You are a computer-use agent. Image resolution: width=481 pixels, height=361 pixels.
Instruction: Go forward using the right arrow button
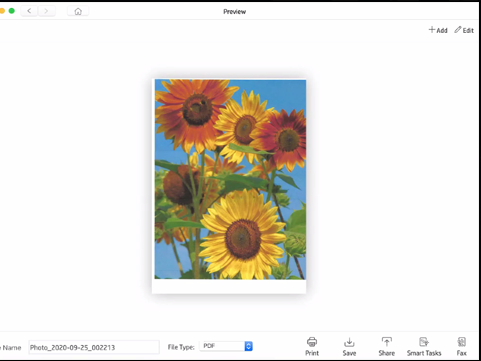[46, 11]
